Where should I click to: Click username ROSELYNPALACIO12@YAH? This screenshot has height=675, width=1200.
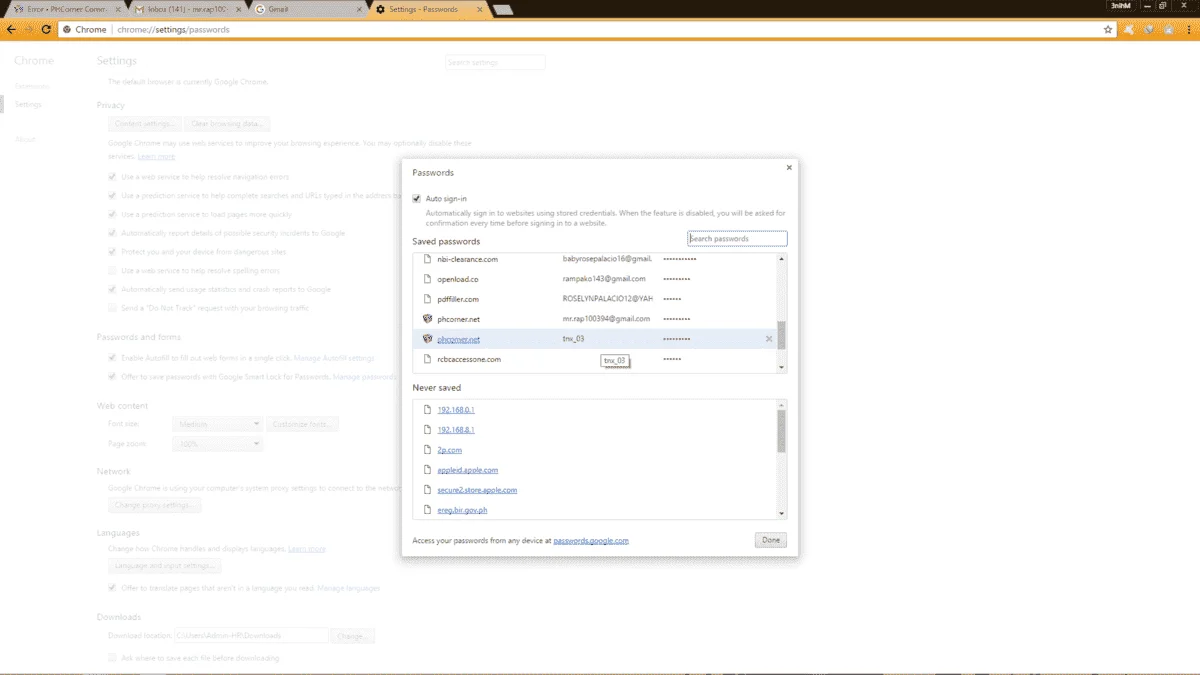(607, 299)
